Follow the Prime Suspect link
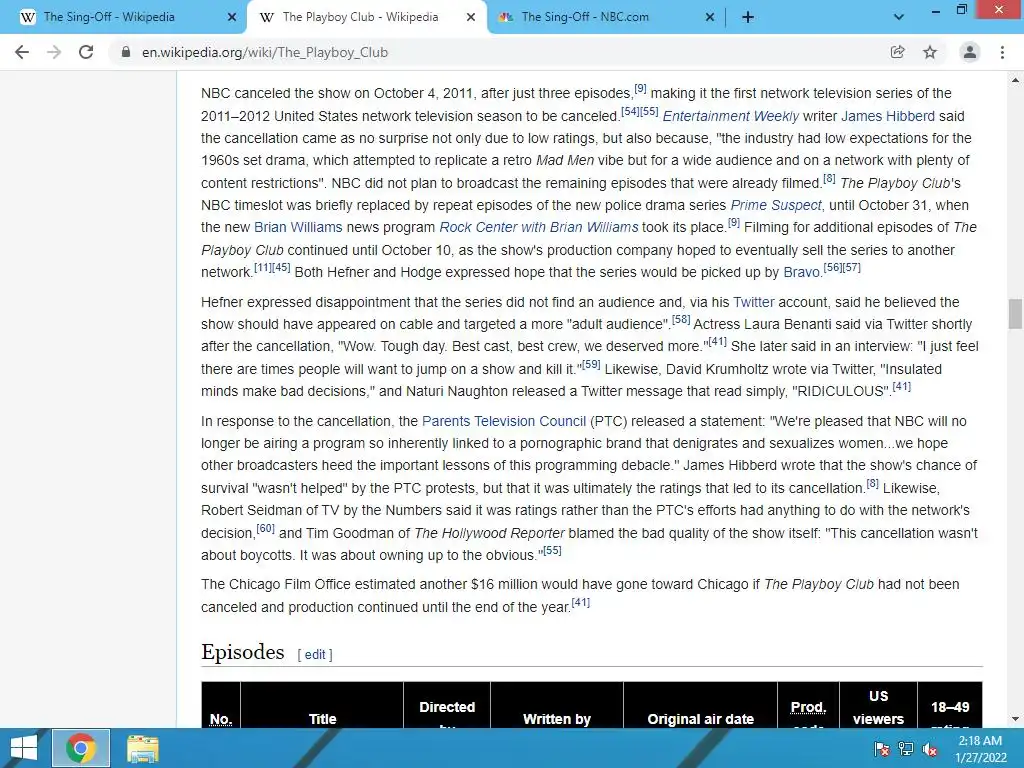The width and height of the screenshot is (1024, 768). tap(776, 205)
